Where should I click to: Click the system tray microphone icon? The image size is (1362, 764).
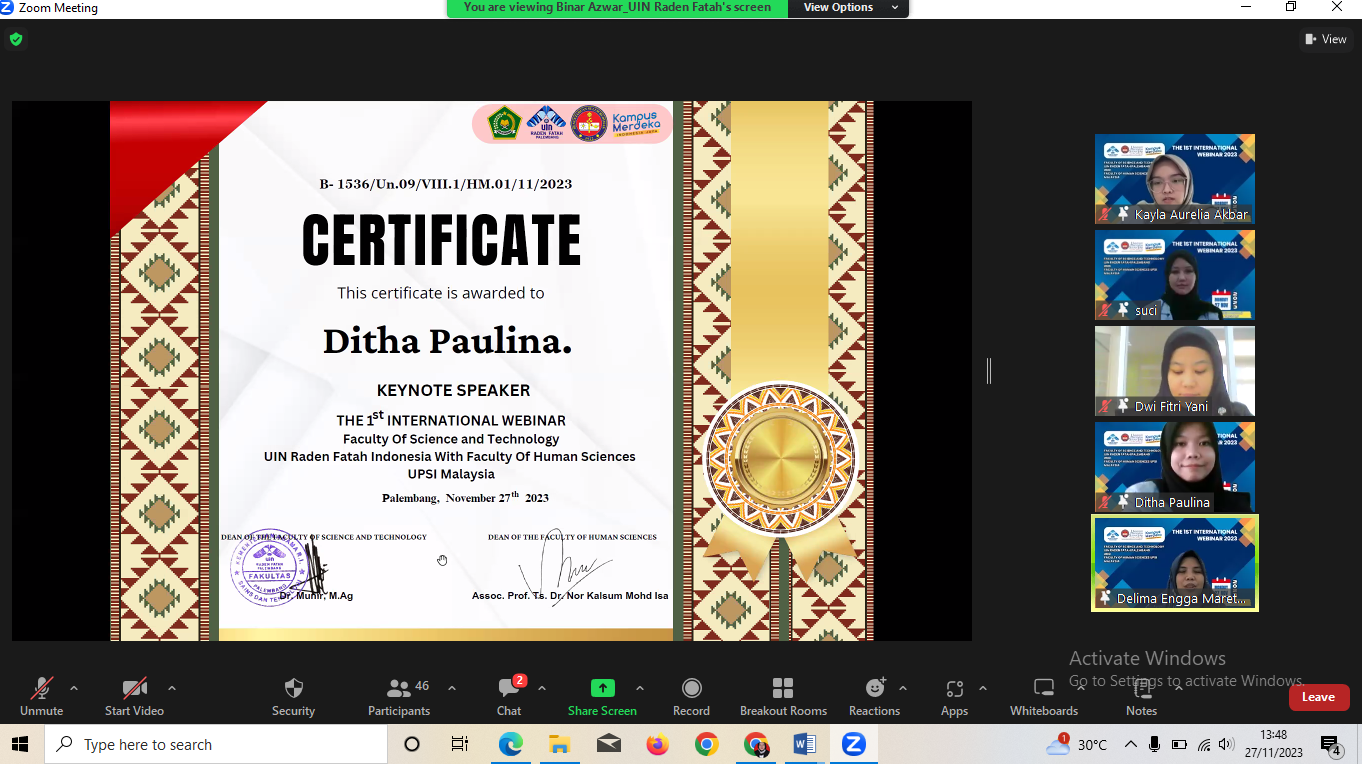pyautogui.click(x=1155, y=744)
